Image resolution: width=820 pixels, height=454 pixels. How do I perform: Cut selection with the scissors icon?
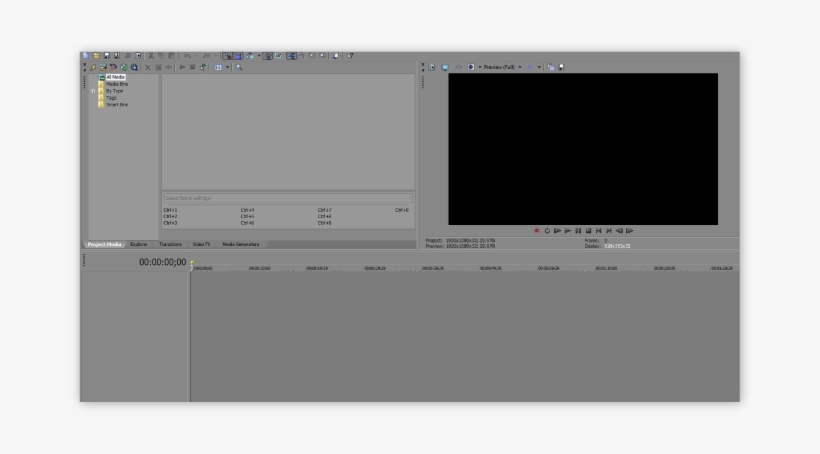151,55
